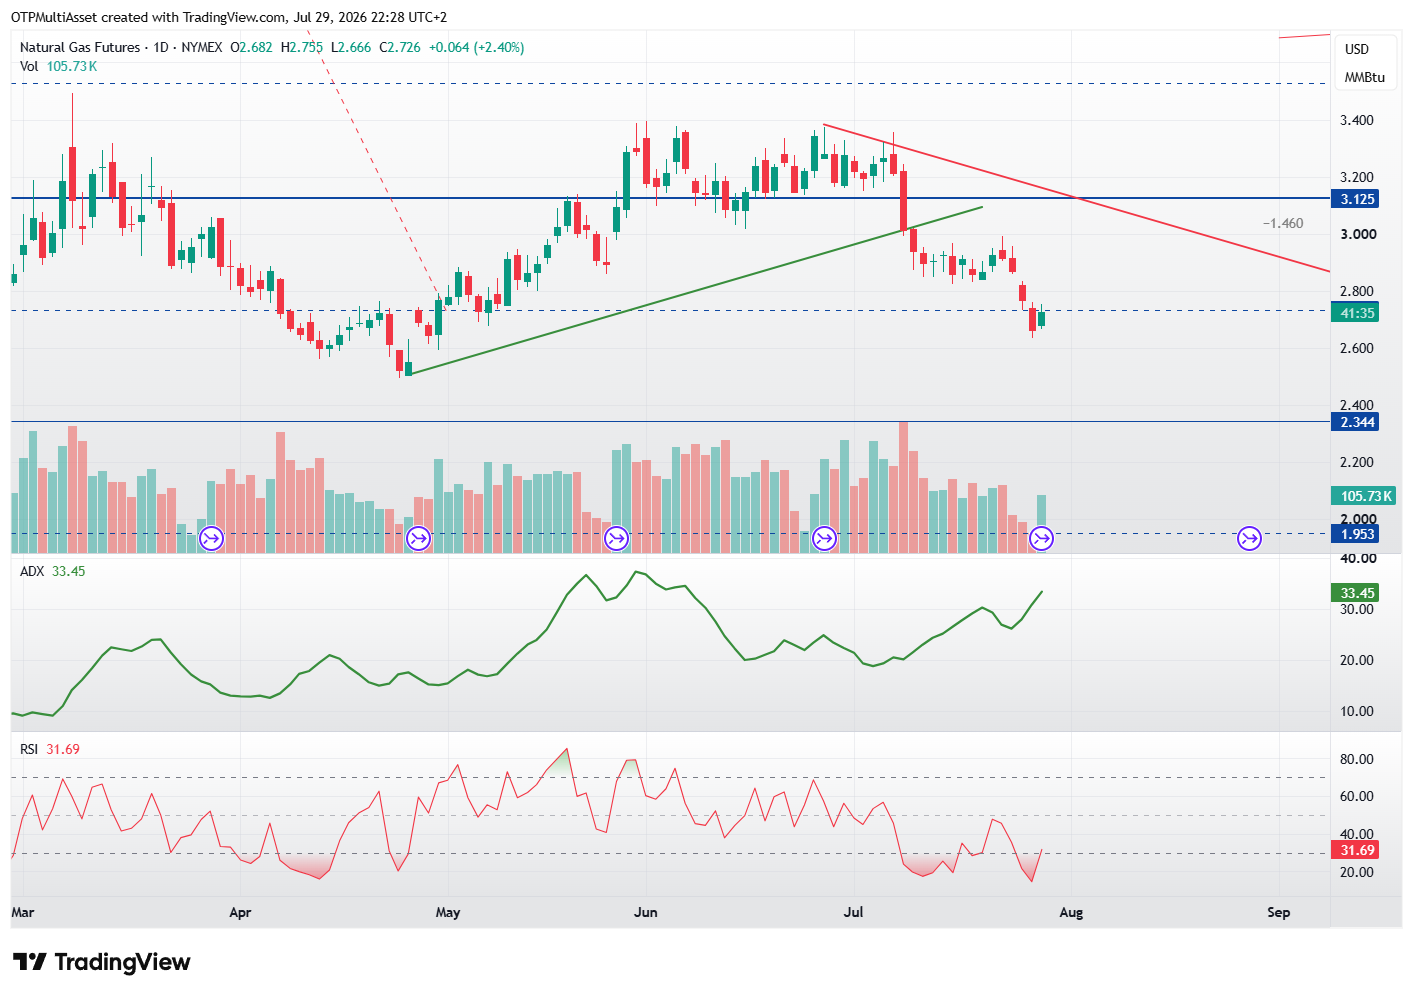Click the Vol indicator legend

pyautogui.click(x=58, y=66)
